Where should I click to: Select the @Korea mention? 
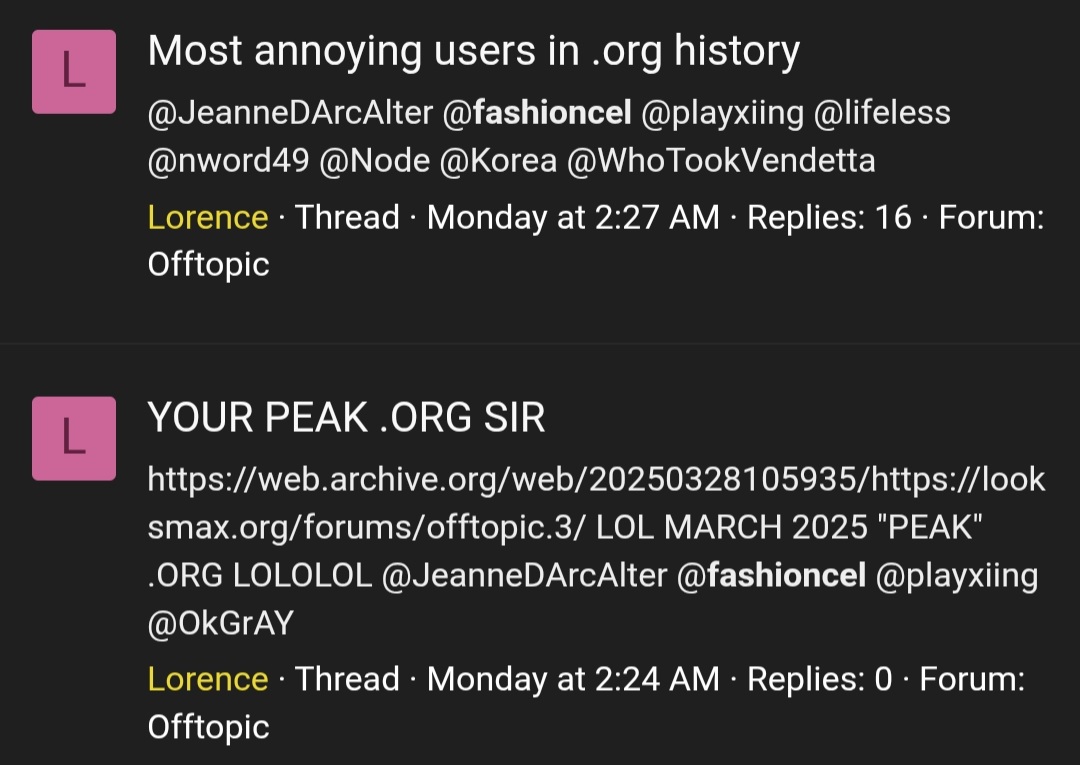pyautogui.click(x=497, y=161)
